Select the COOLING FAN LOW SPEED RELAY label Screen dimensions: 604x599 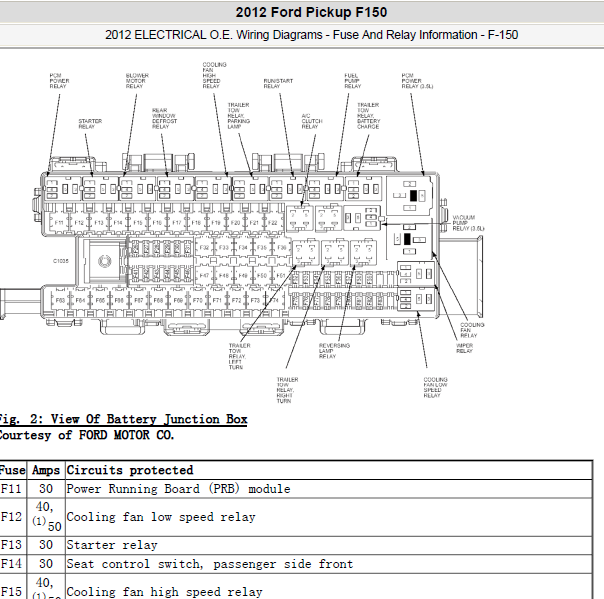[x=435, y=388]
